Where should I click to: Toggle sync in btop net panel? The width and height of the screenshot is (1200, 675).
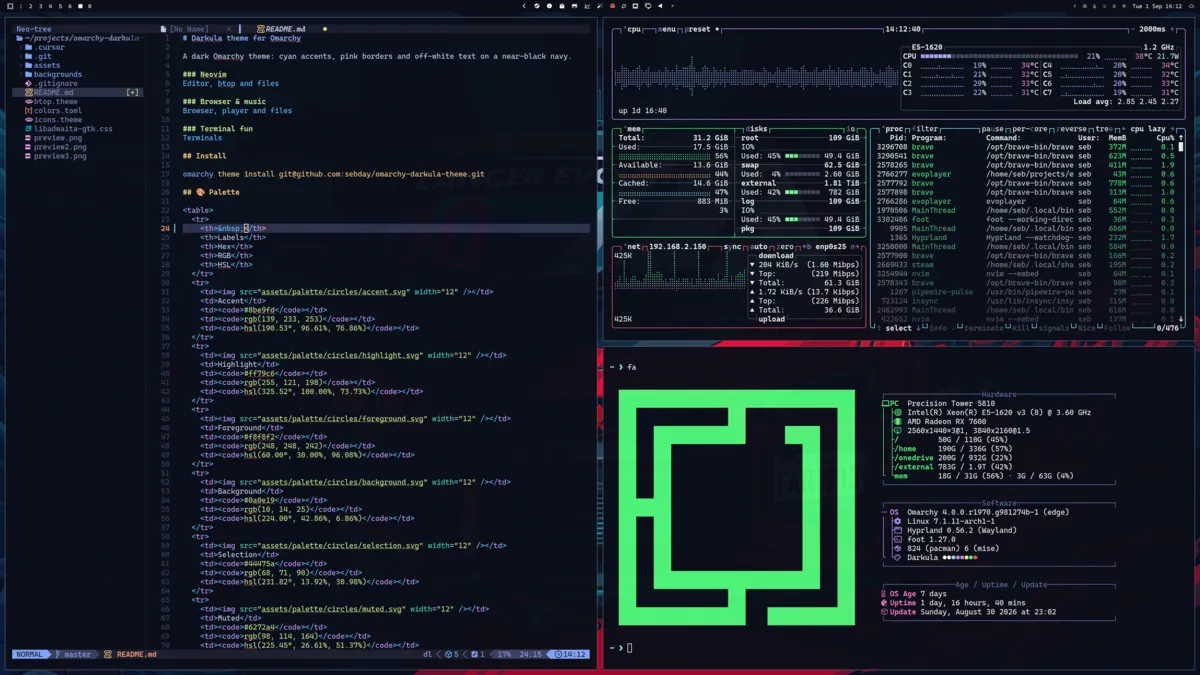click(731, 246)
